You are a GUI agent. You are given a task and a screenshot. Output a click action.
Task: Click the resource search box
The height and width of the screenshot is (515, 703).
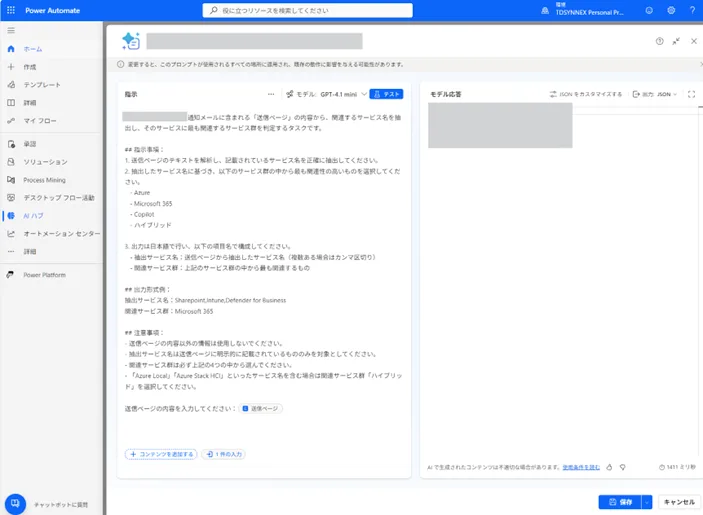tap(307, 10)
